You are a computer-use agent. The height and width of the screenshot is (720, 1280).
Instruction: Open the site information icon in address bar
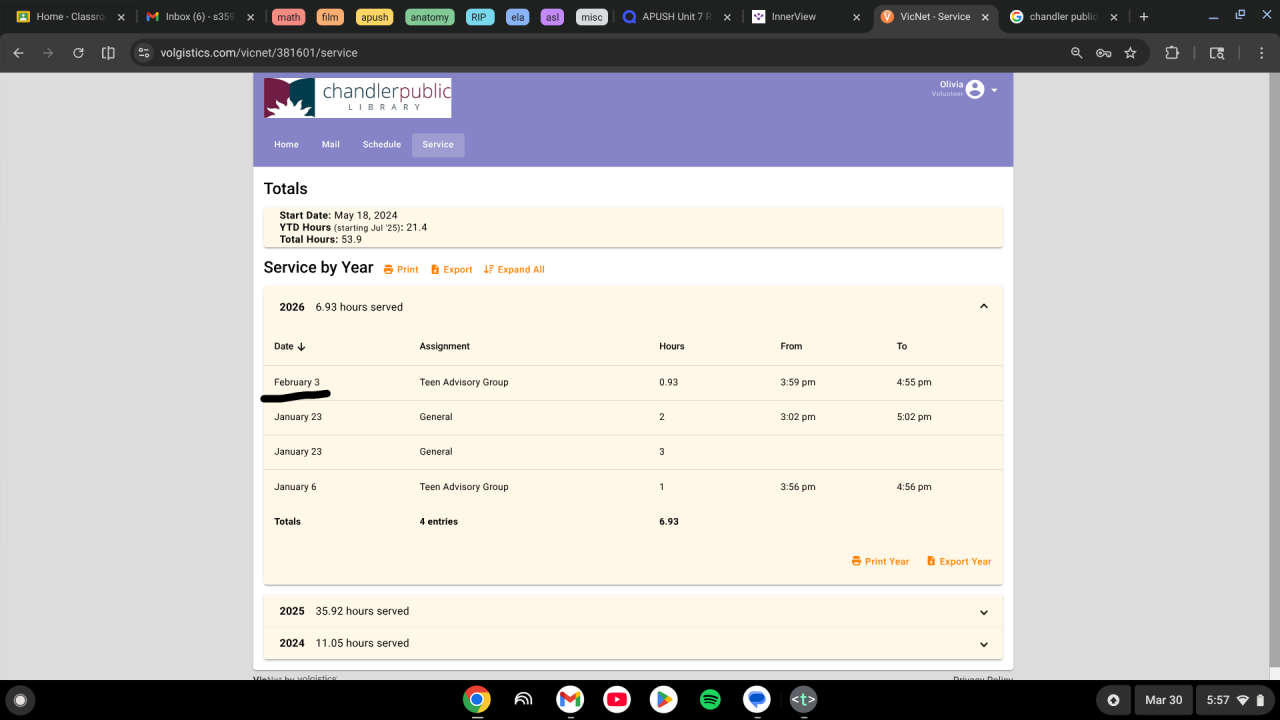(x=144, y=53)
